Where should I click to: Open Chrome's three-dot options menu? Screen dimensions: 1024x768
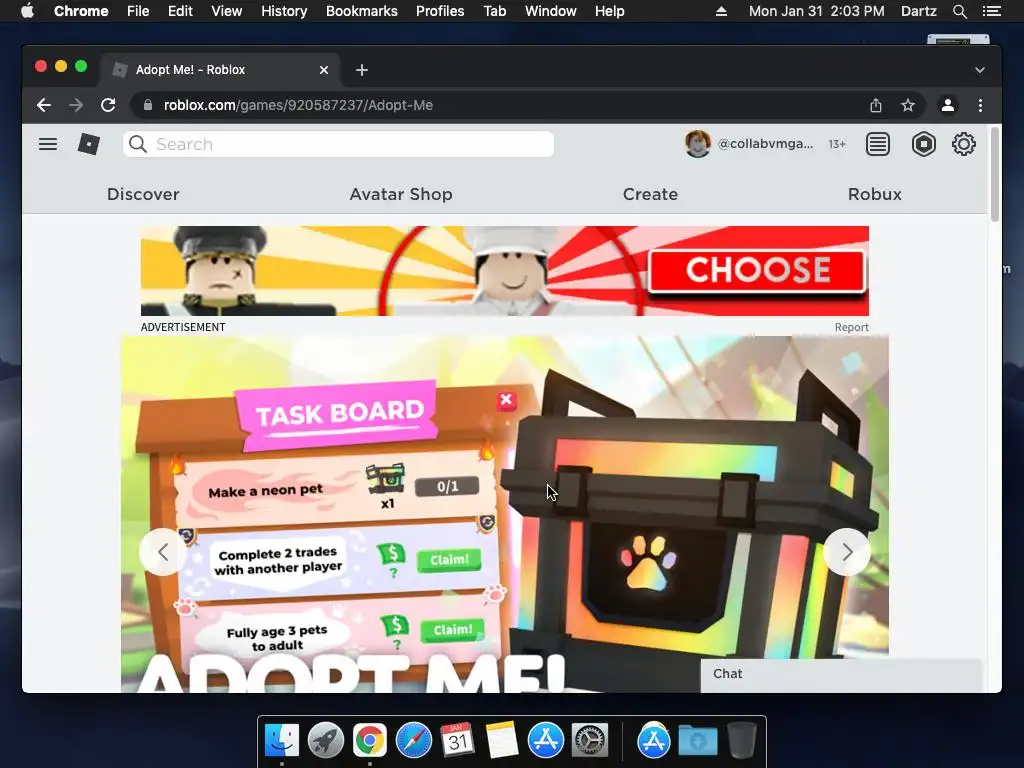coord(980,105)
